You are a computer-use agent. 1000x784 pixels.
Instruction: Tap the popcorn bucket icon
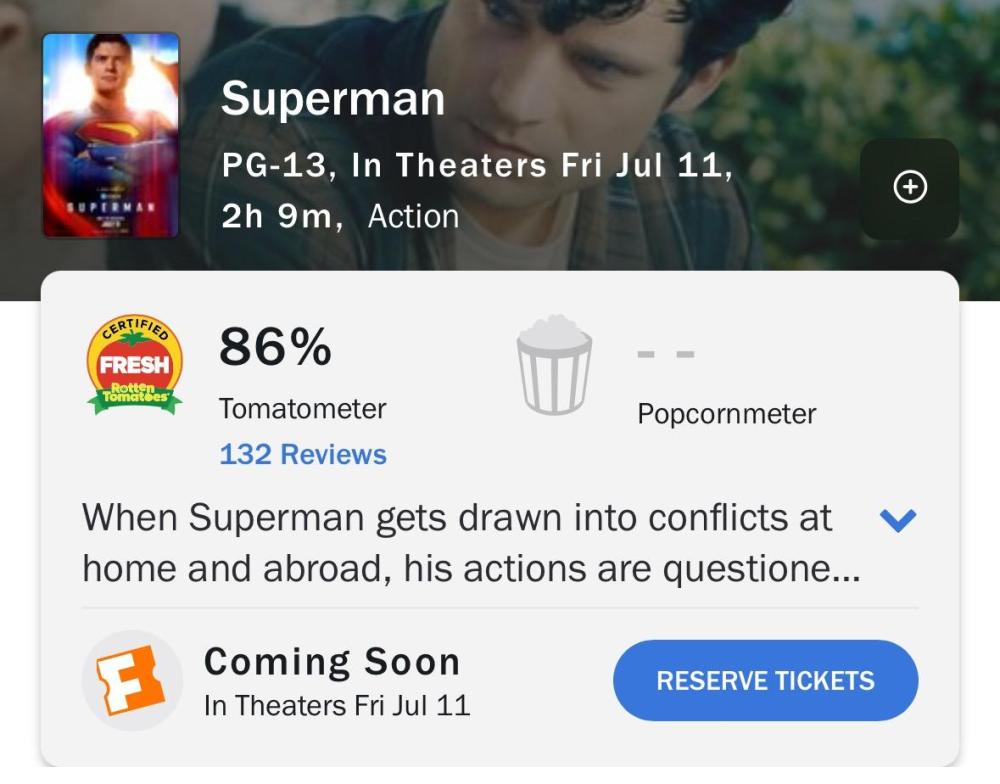(x=554, y=365)
